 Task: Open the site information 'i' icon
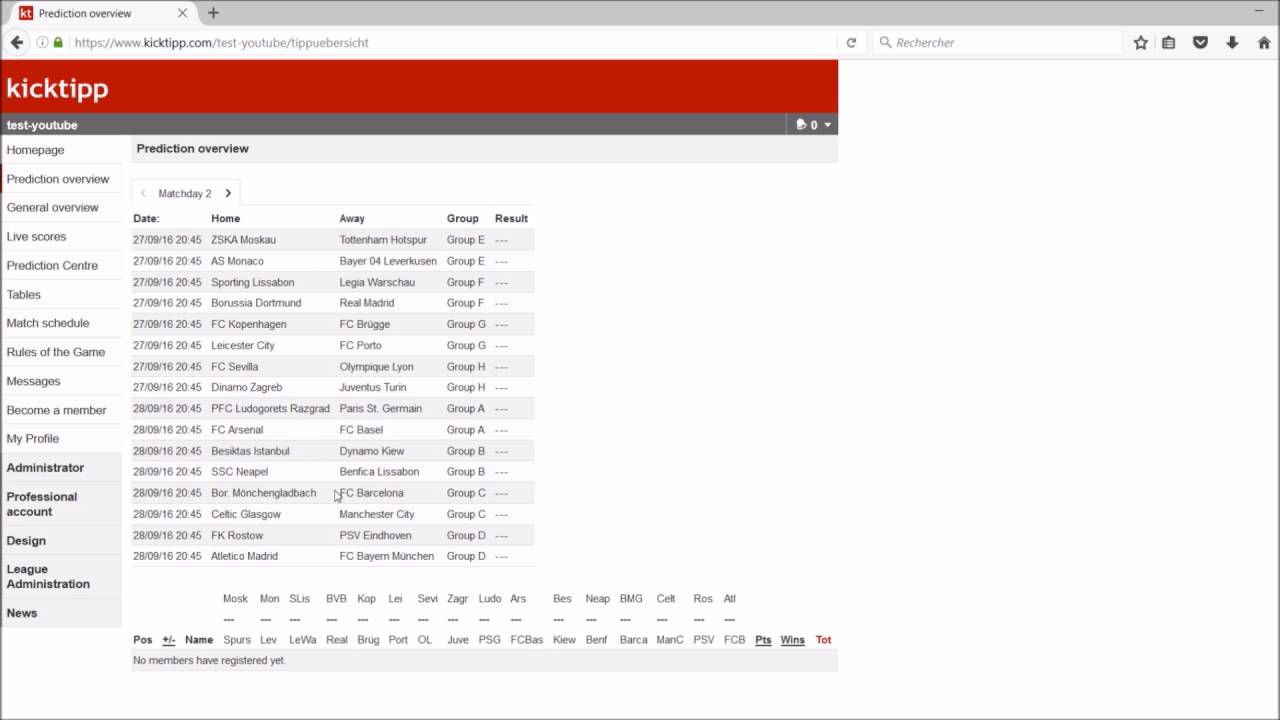pos(42,42)
